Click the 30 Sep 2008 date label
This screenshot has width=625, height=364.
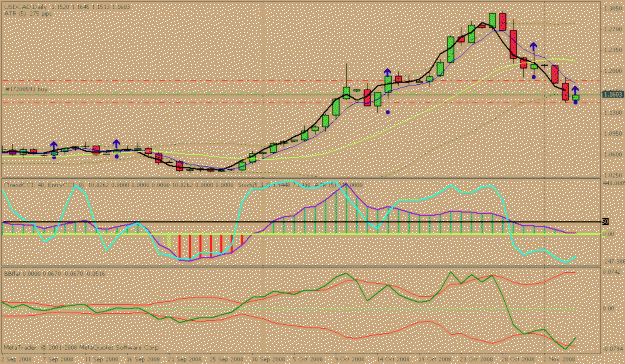pyautogui.click(x=270, y=359)
